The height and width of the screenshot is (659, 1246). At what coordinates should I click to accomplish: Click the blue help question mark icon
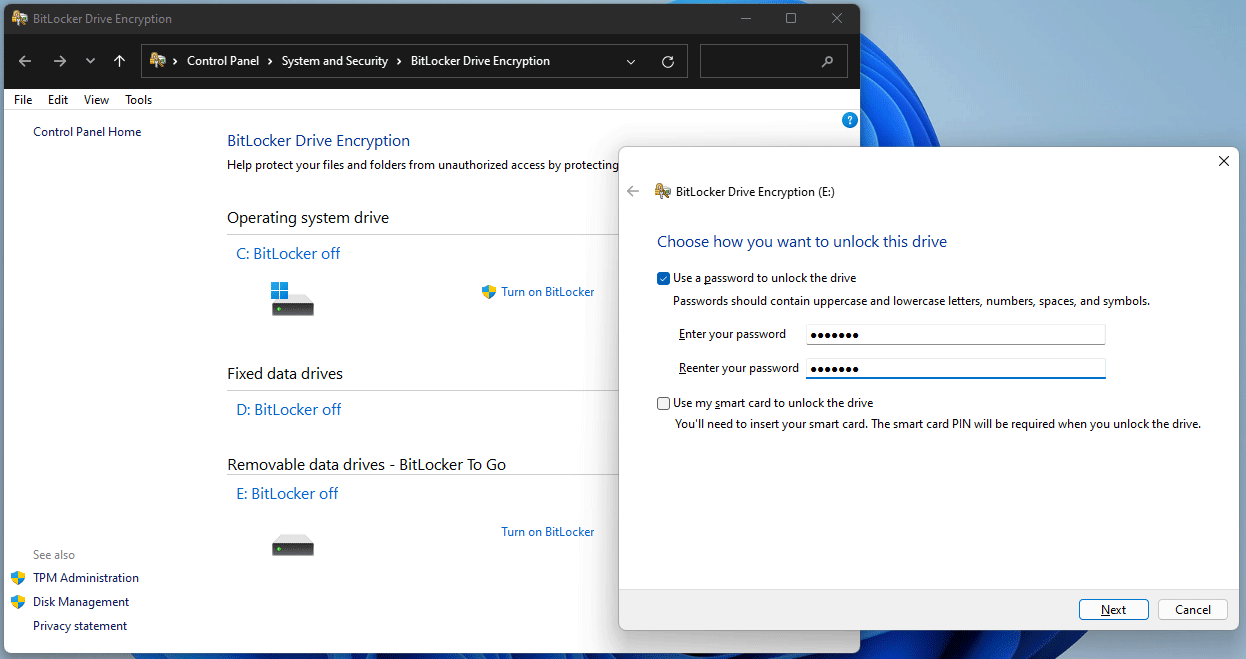pos(850,120)
